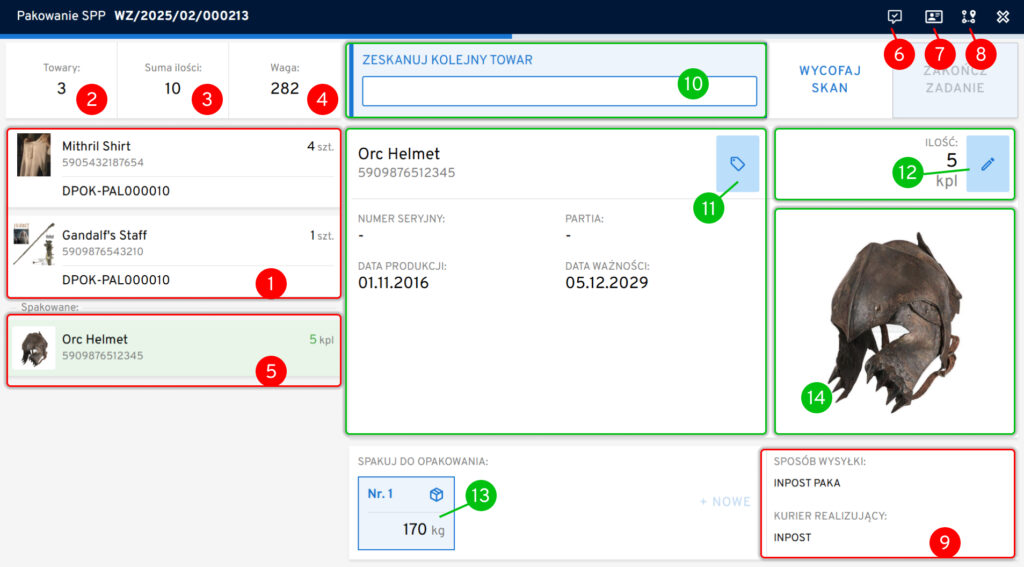Click the comment checkmark icon in header

point(895,17)
